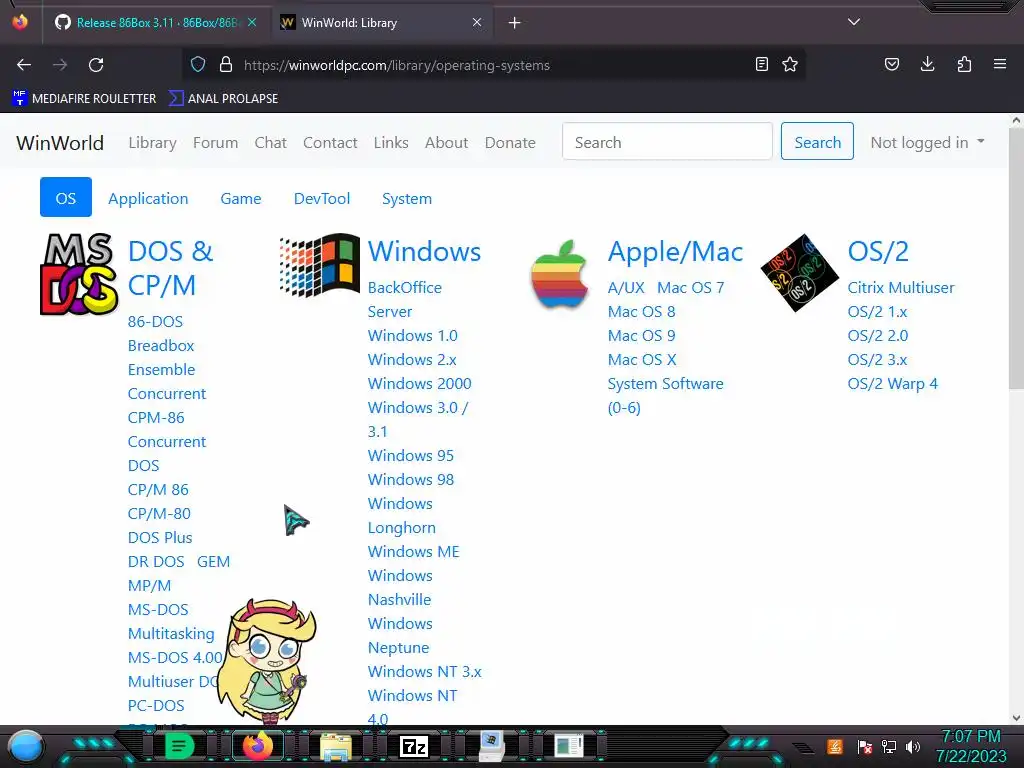
Task: Open the Chat nav link
Action: 270,142
